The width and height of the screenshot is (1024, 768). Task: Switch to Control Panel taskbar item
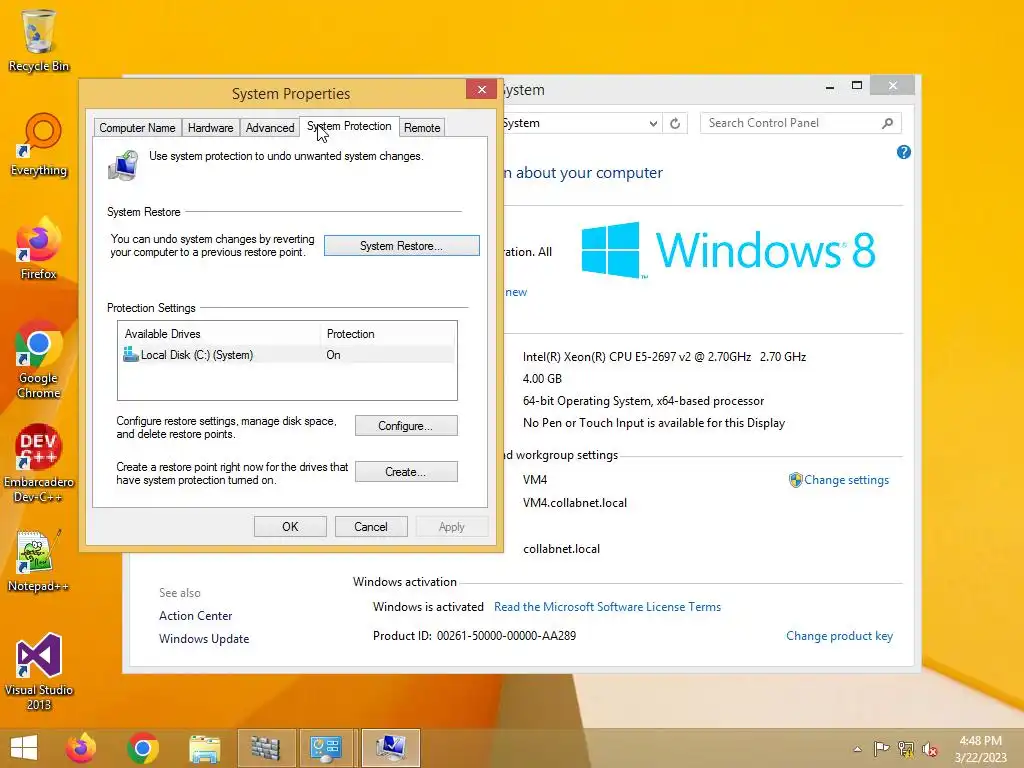pyautogui.click(x=327, y=748)
